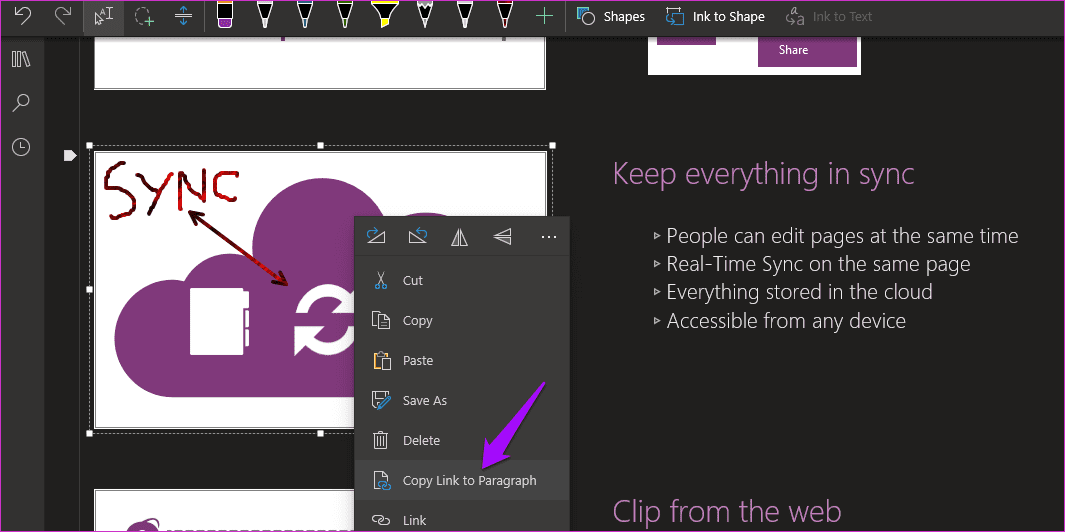
Task: Toggle Ink to Shape mode
Action: coord(715,17)
